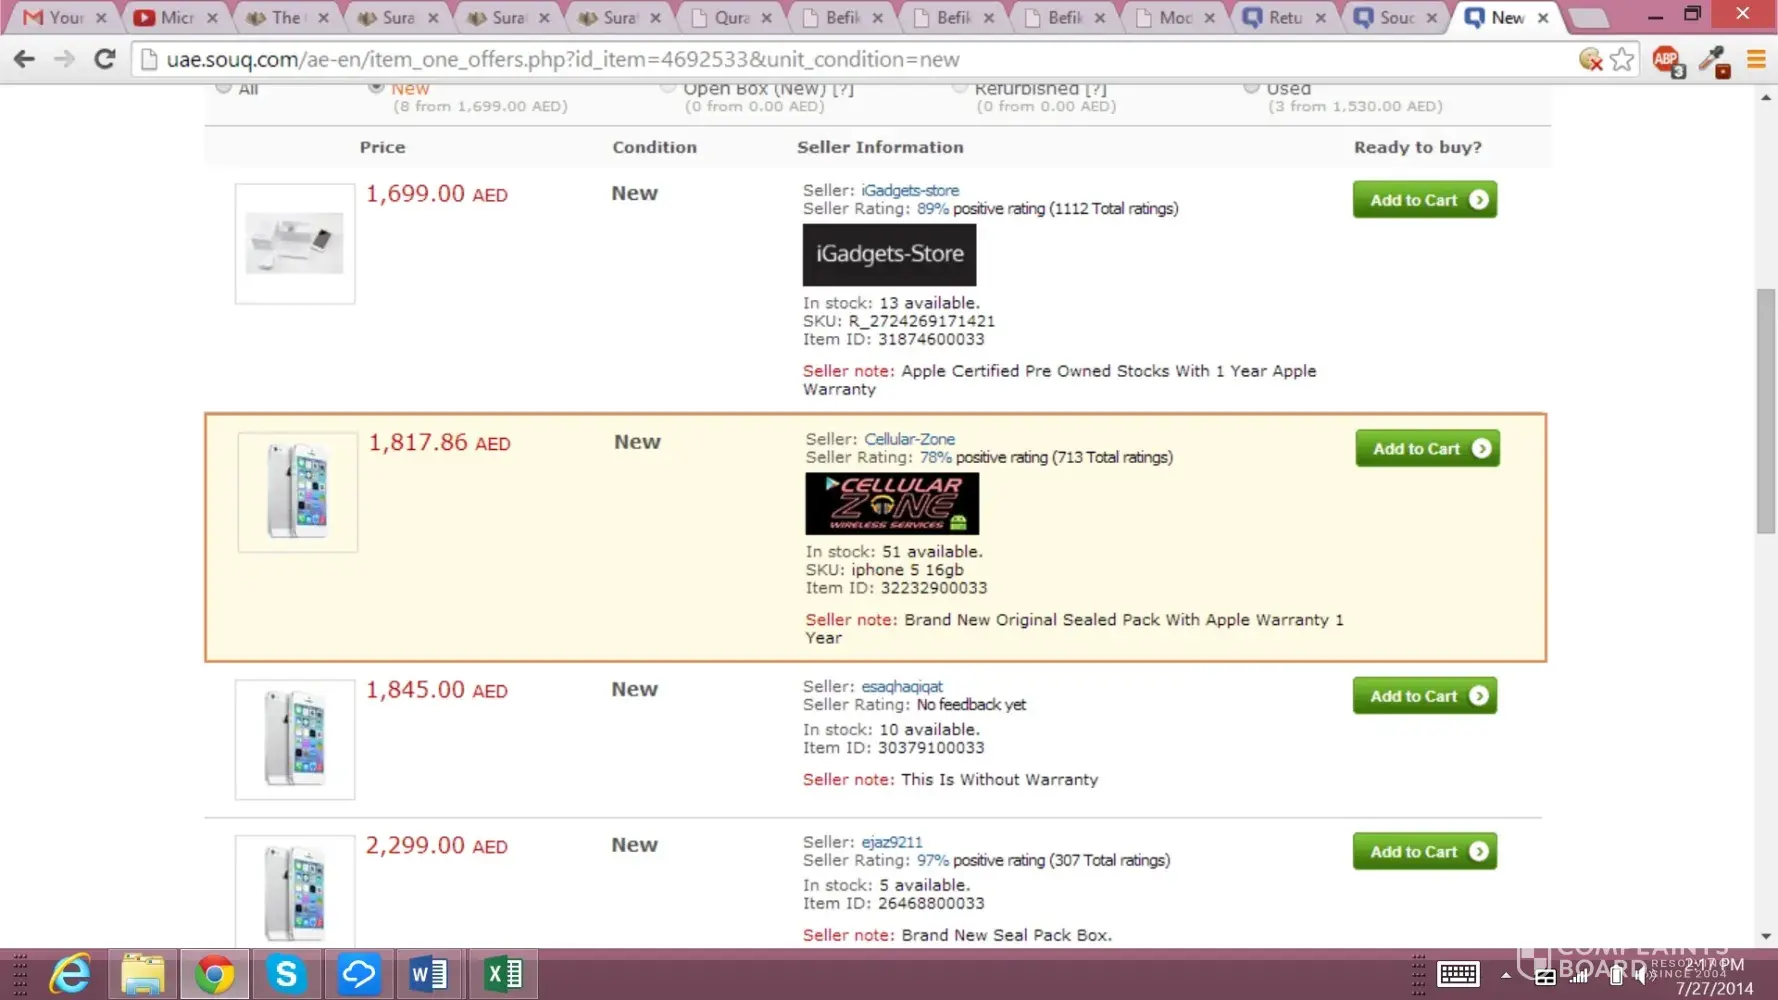1778x1000 pixels.
Task: Click the browser reload page icon
Action: [104, 59]
